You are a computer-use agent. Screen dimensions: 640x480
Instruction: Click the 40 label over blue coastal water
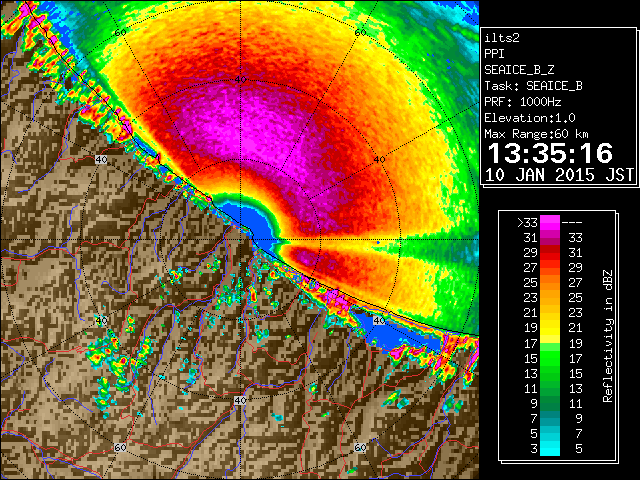click(379, 320)
